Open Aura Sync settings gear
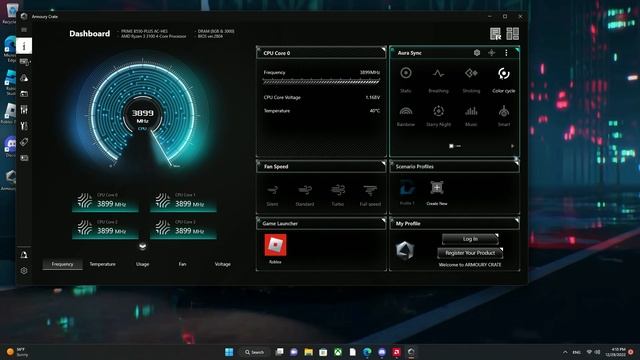 [477, 53]
